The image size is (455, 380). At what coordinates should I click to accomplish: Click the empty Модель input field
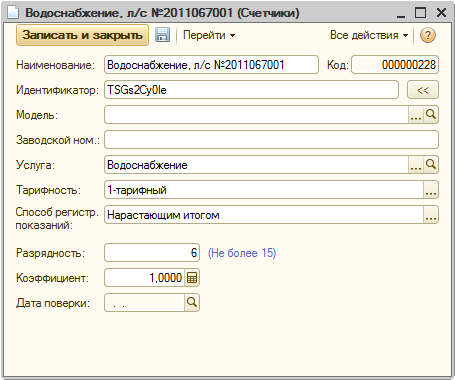(x=256, y=115)
